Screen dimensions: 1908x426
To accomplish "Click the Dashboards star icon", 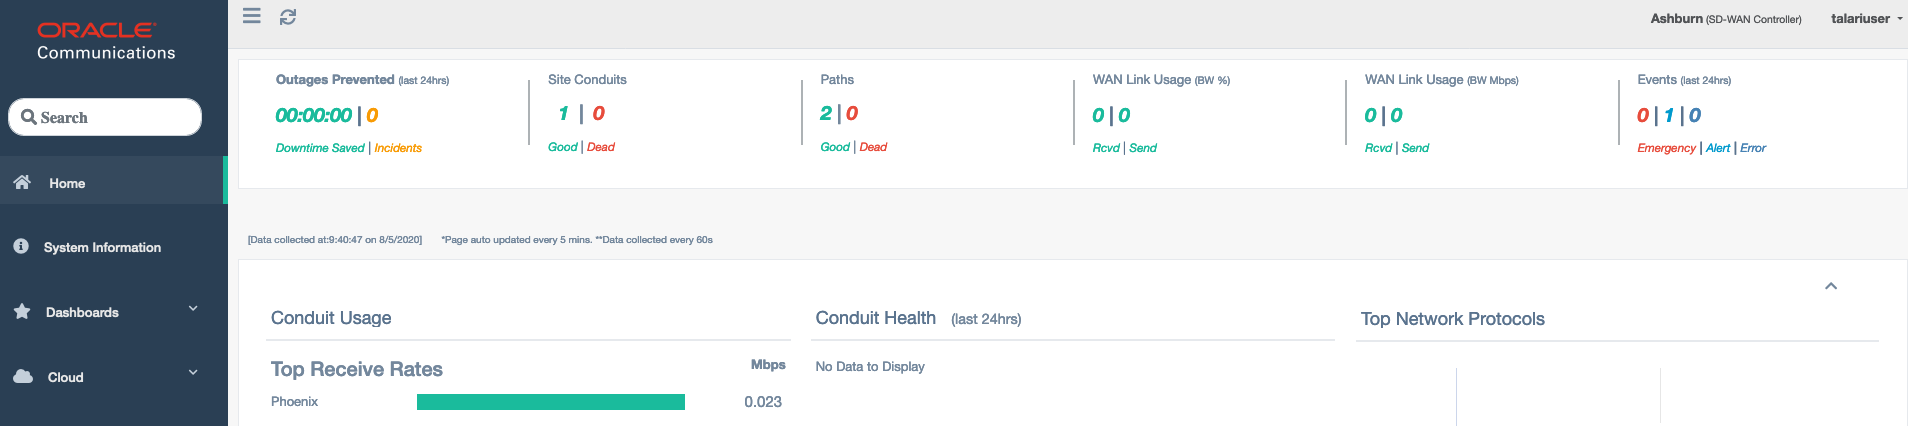I will [22, 311].
